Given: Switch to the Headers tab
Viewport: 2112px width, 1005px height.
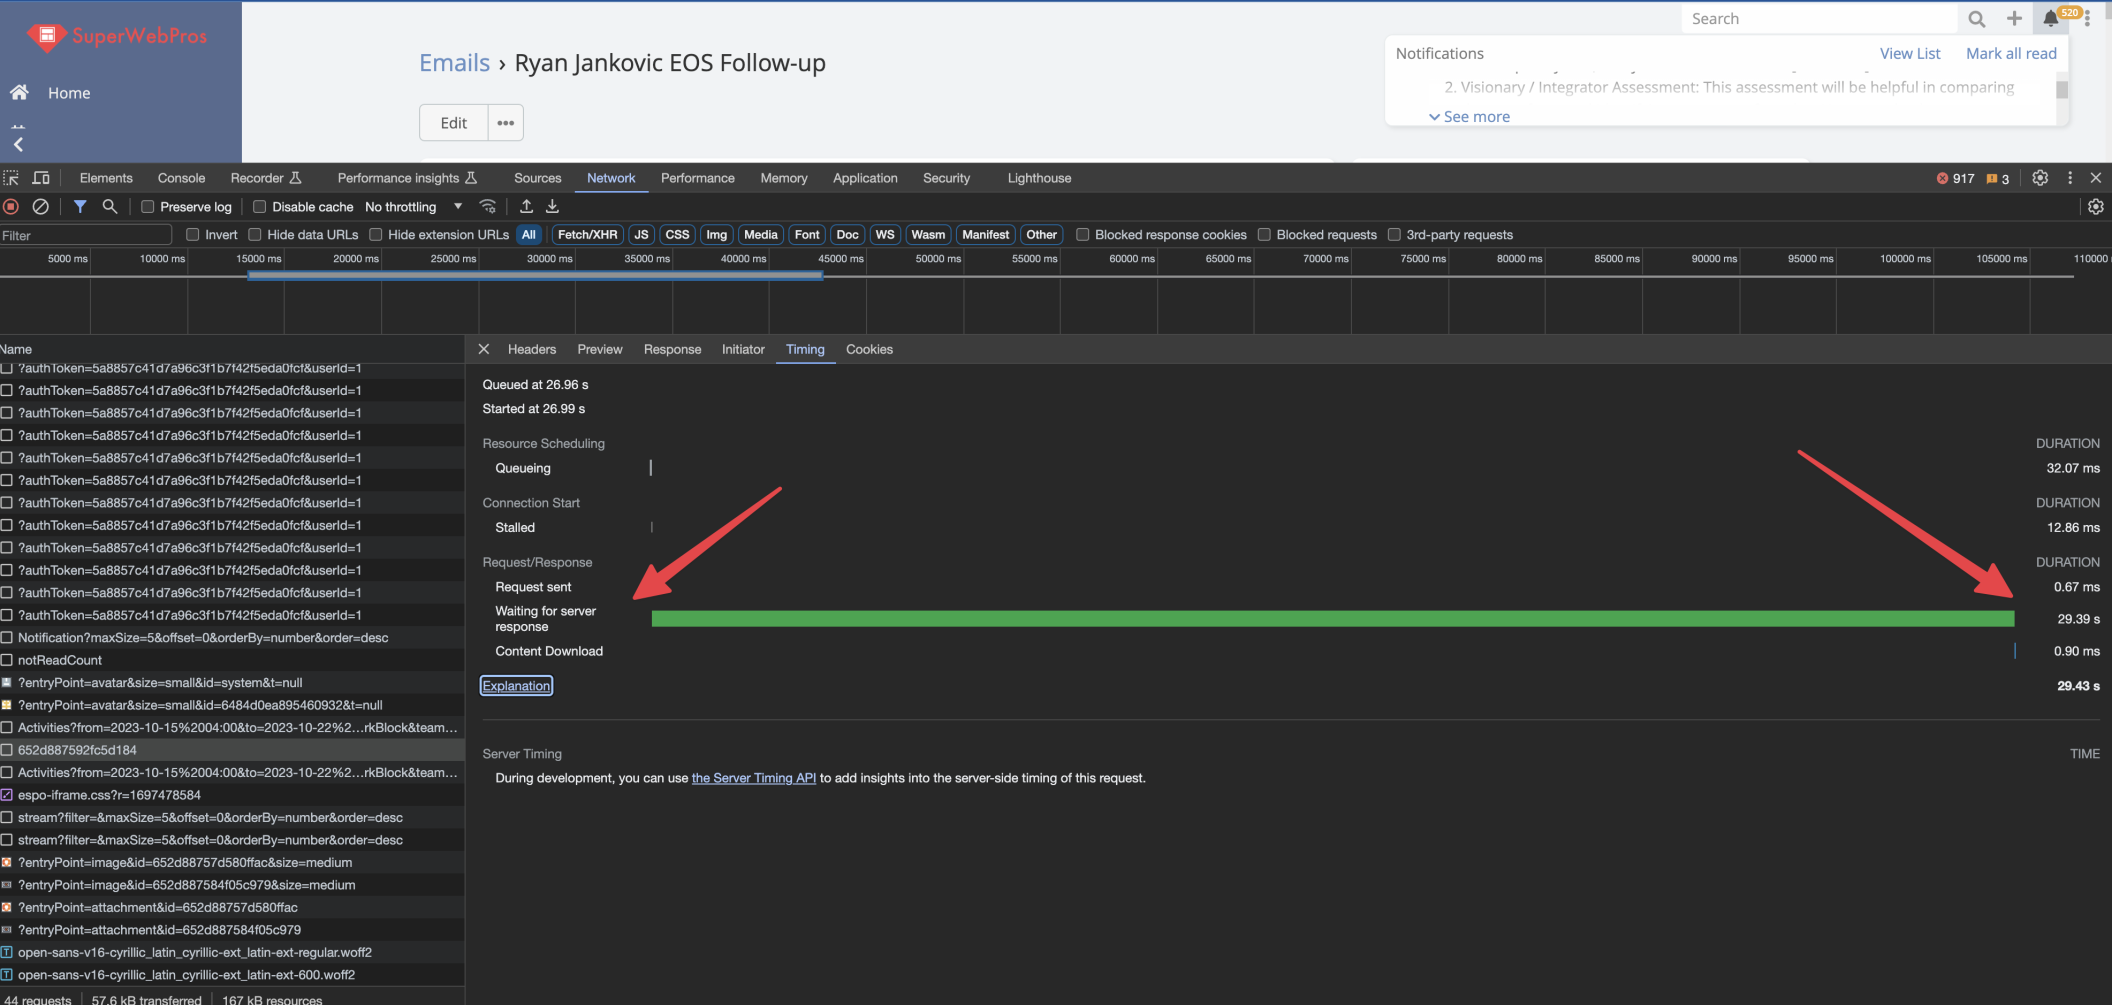Looking at the screenshot, I should tap(531, 350).
